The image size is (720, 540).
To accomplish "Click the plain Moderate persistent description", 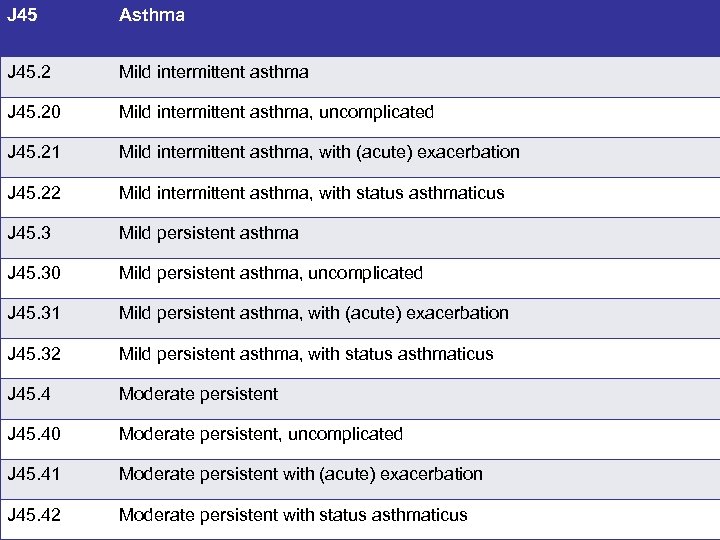I will pyautogui.click(x=198, y=394).
